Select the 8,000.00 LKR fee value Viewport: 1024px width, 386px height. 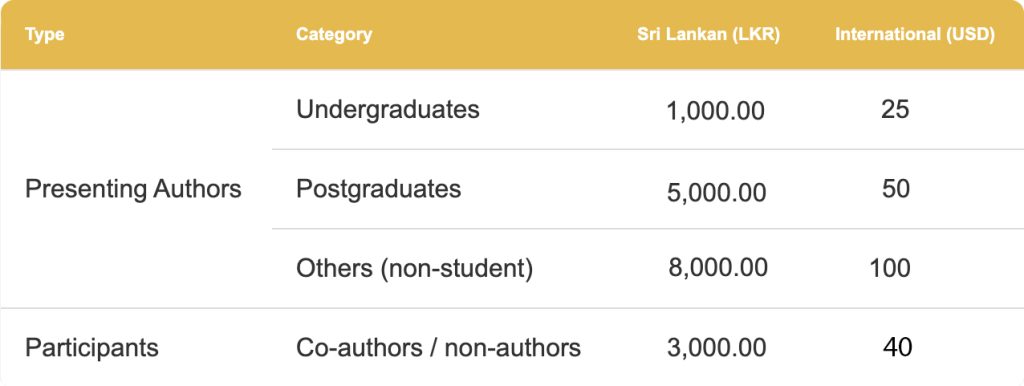[x=718, y=267]
